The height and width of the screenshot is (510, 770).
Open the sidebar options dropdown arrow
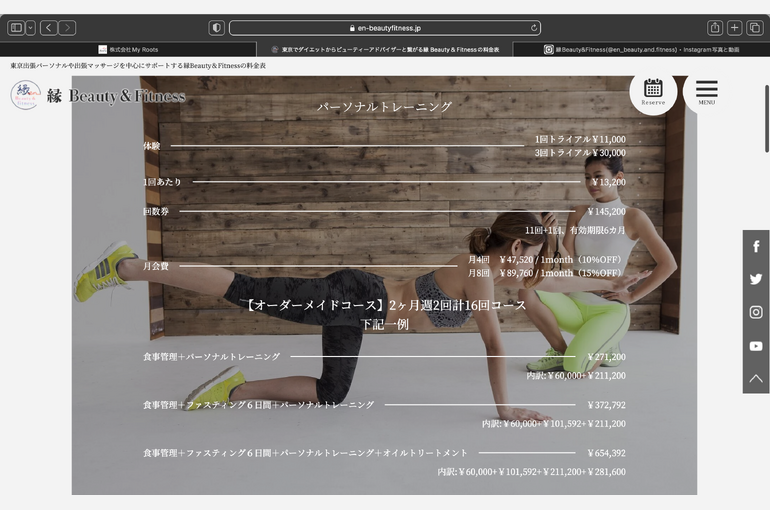[x=30, y=27]
